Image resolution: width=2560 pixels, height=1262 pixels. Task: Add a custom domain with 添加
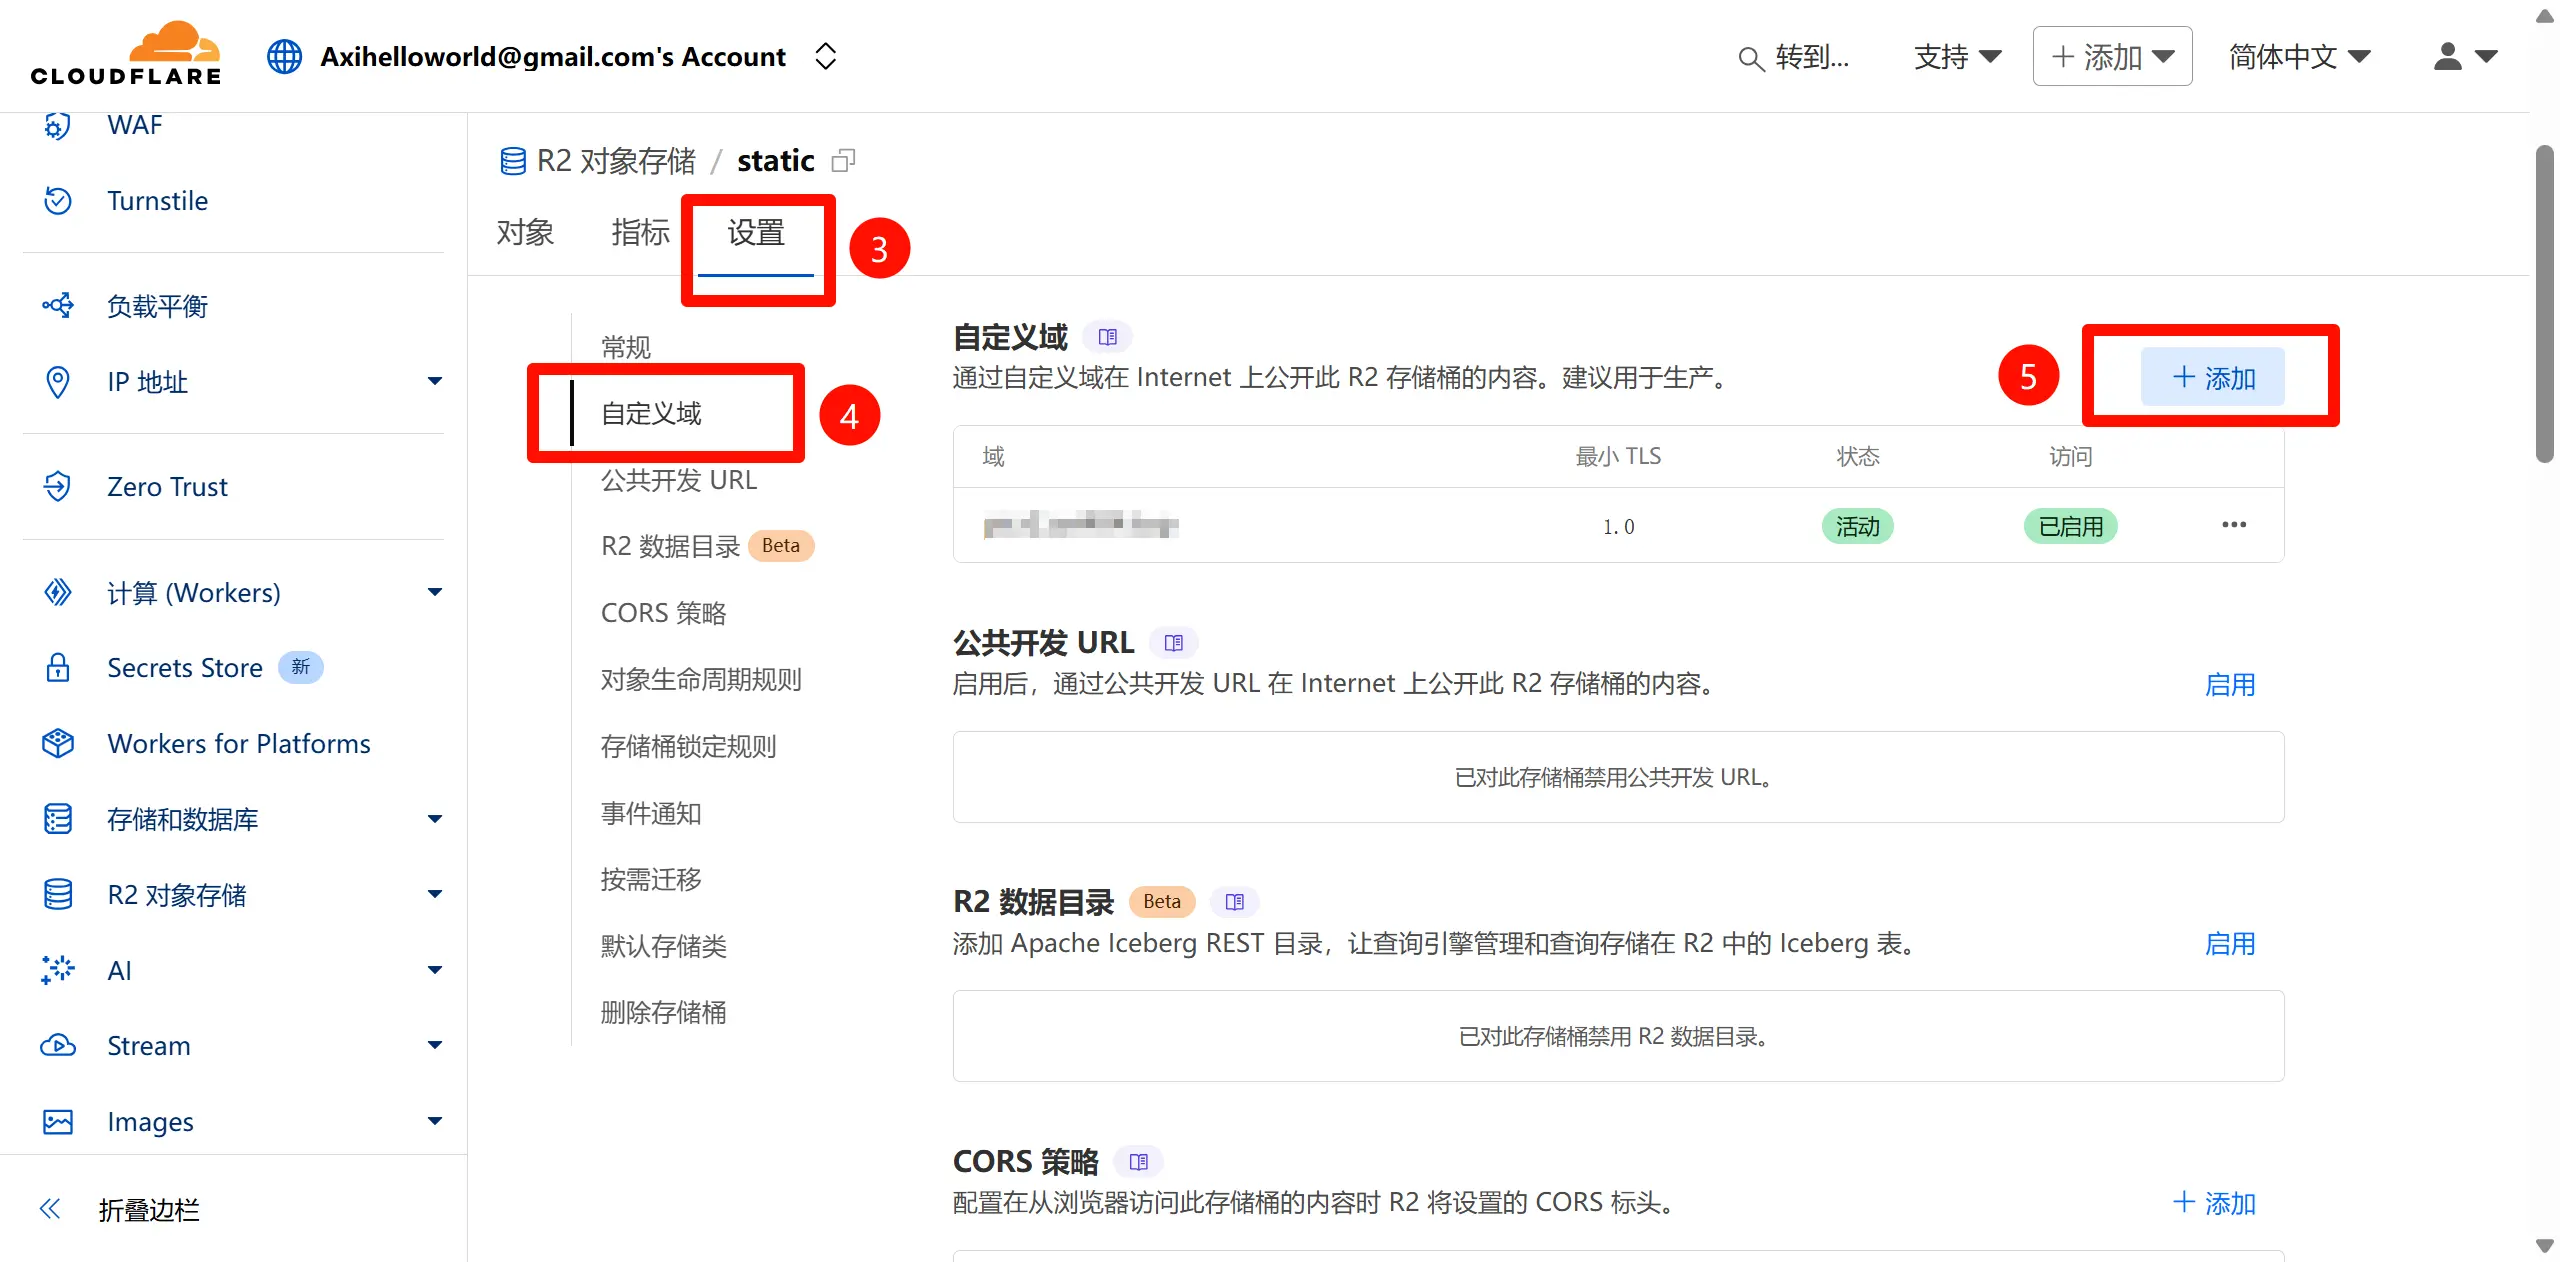coord(2212,377)
